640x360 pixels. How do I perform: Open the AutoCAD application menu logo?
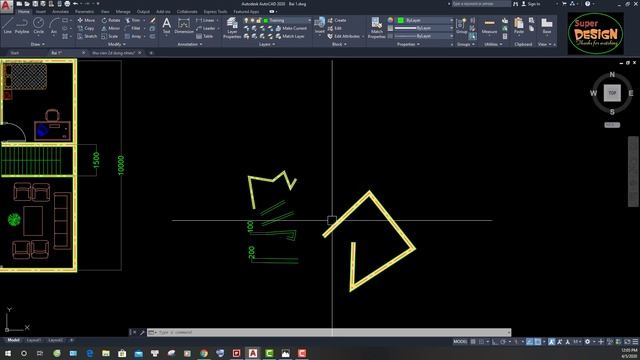[6, 7]
